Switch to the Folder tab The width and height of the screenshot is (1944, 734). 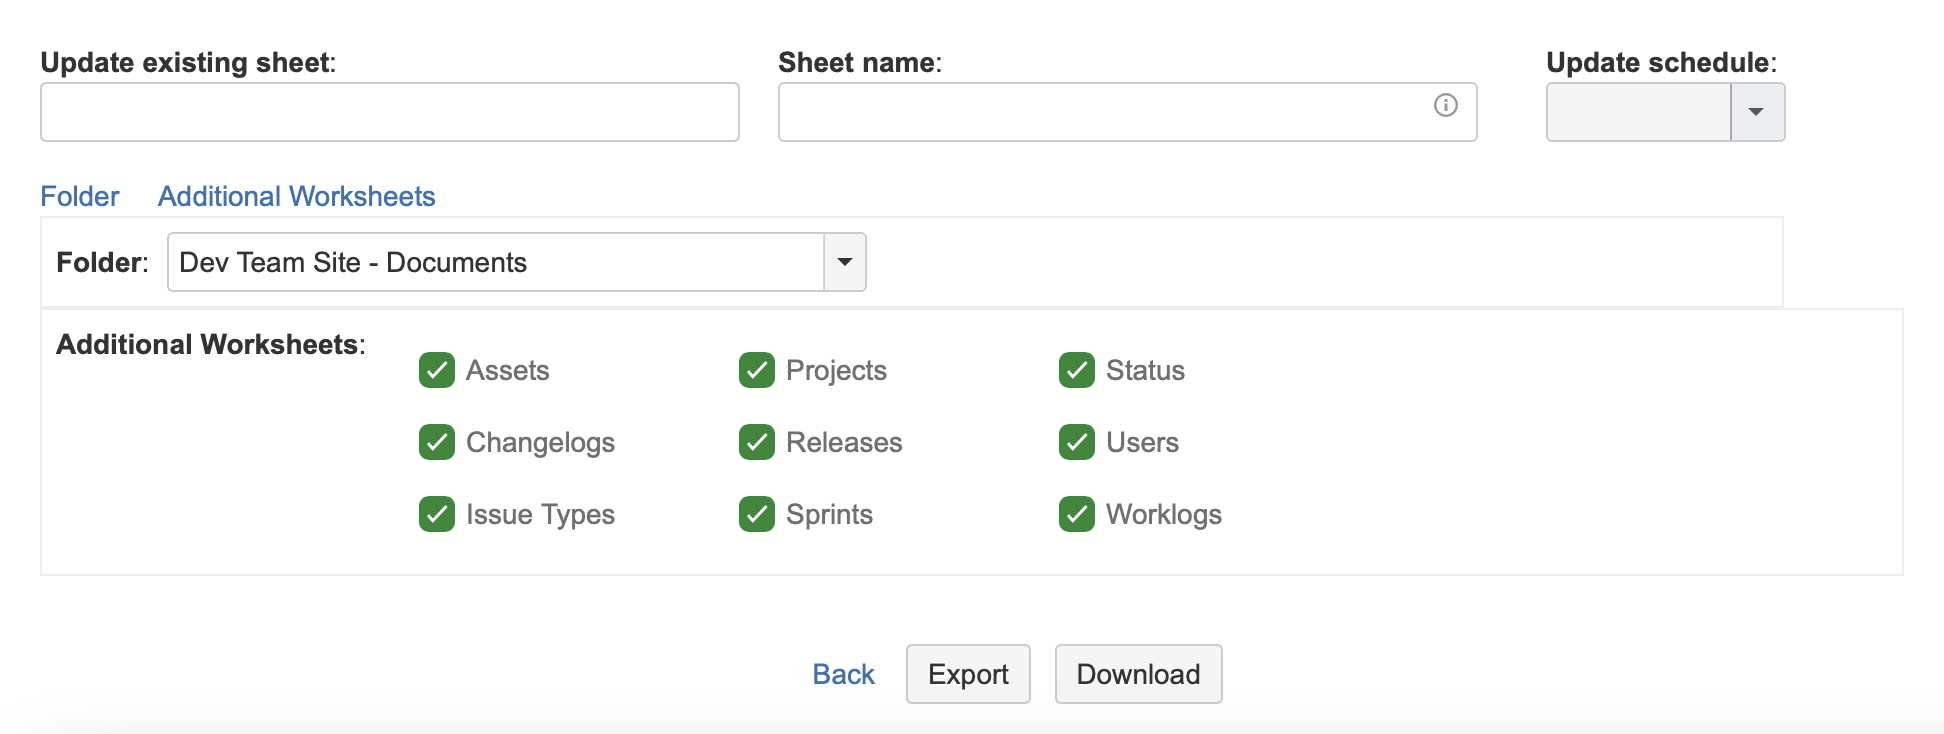(80, 196)
